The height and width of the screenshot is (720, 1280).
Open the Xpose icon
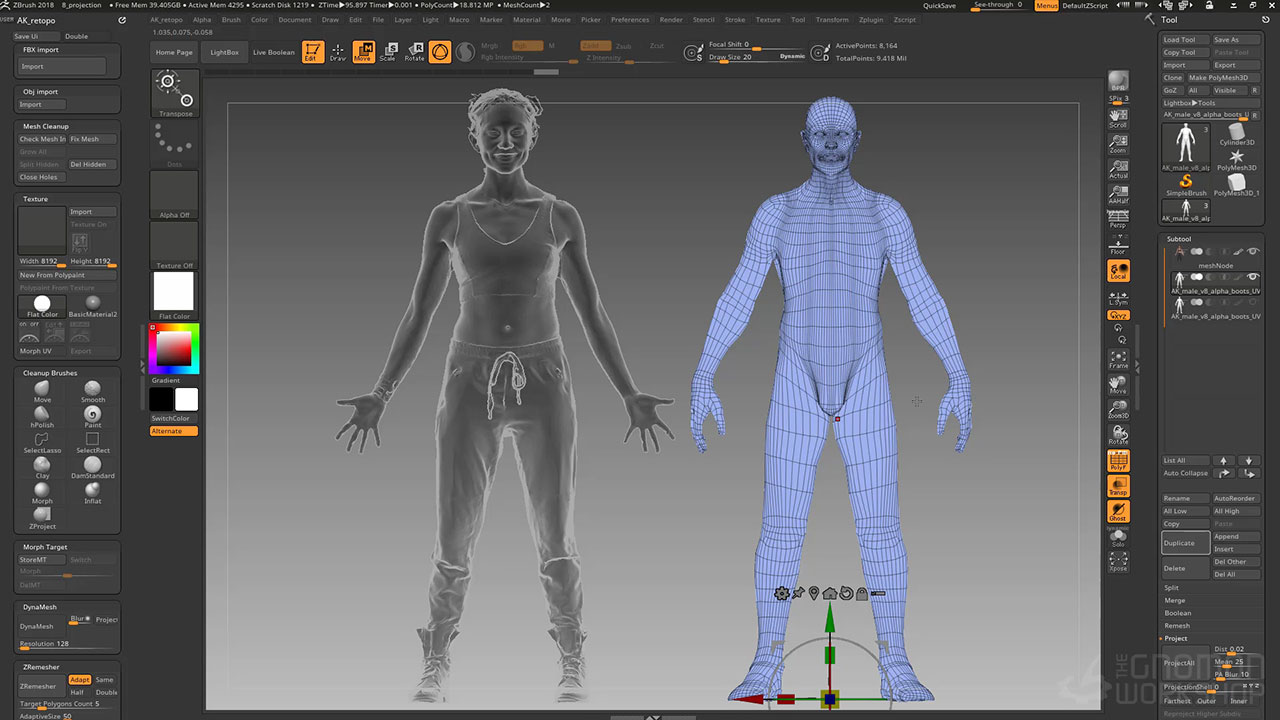point(1118,561)
